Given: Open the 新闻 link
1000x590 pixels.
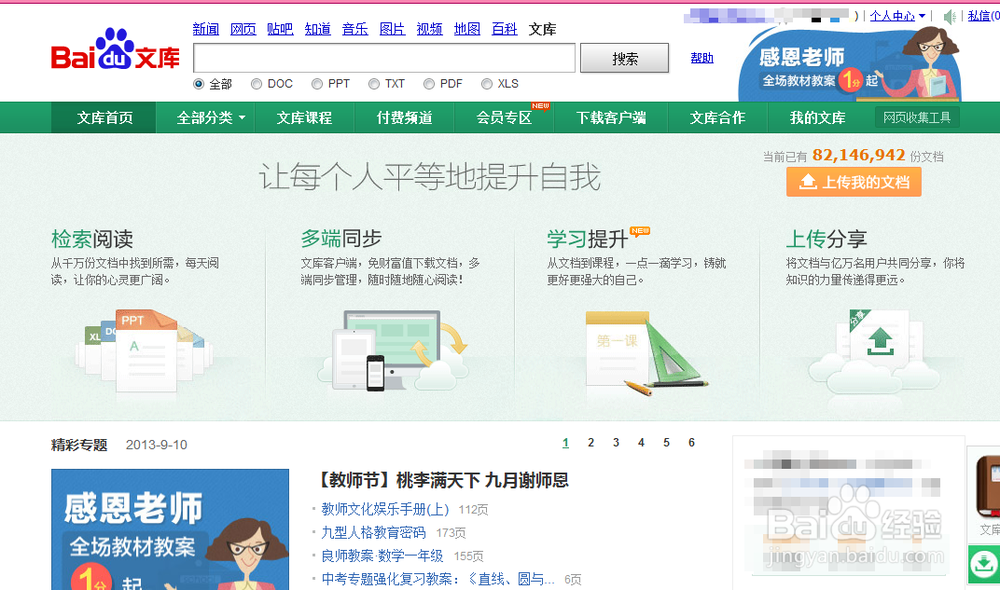Looking at the screenshot, I should coord(206,29).
